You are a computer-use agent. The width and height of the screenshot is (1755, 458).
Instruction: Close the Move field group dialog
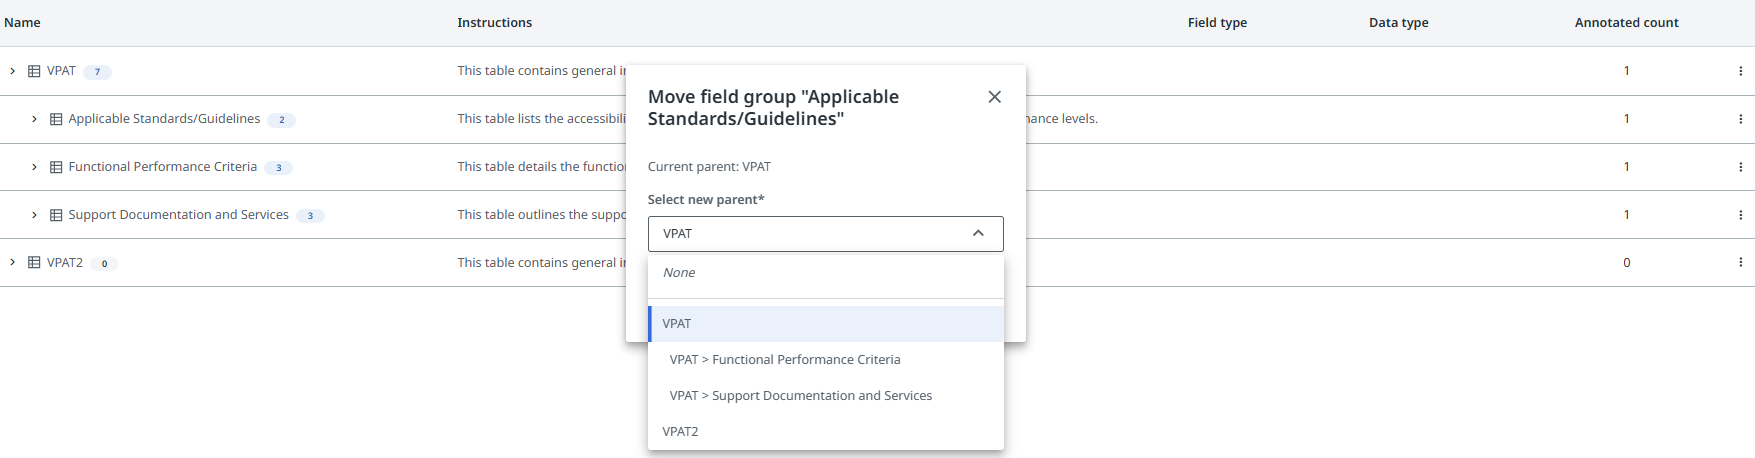coord(994,97)
